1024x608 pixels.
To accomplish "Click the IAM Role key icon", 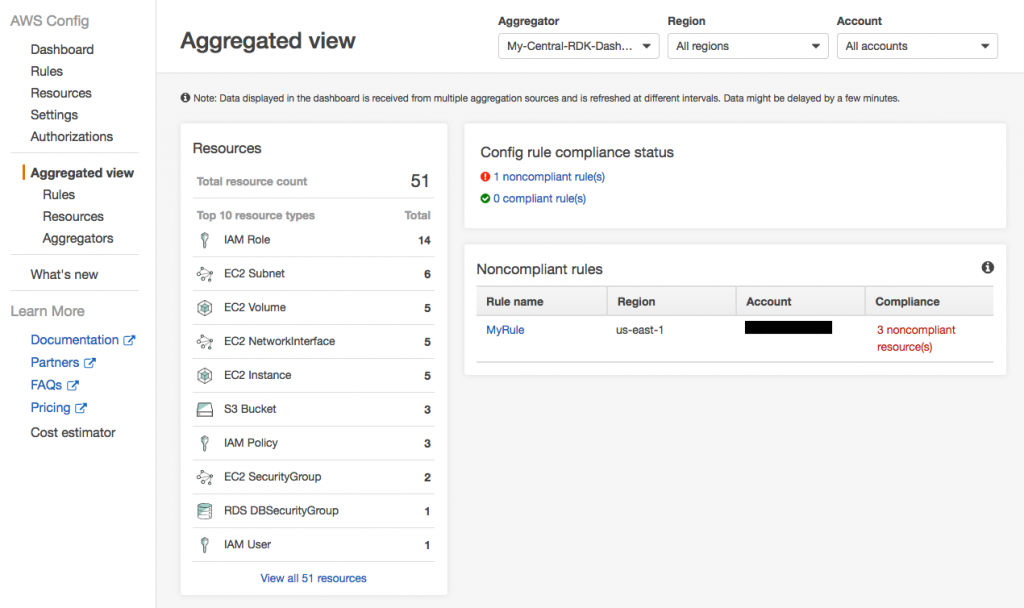I will click(205, 240).
